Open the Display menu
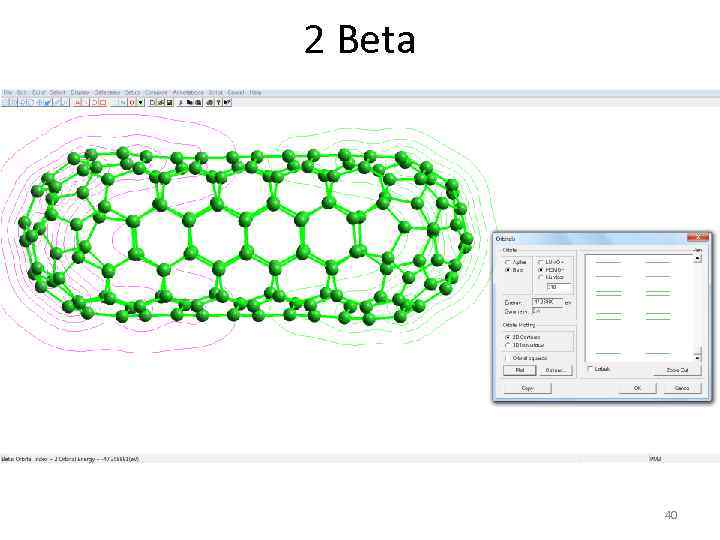This screenshot has width=720, height=540. click(79, 92)
